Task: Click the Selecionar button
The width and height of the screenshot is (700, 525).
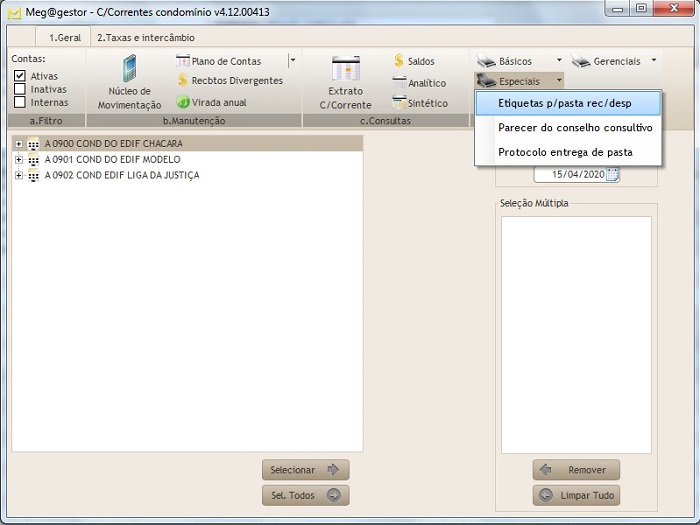Action: tap(305, 470)
